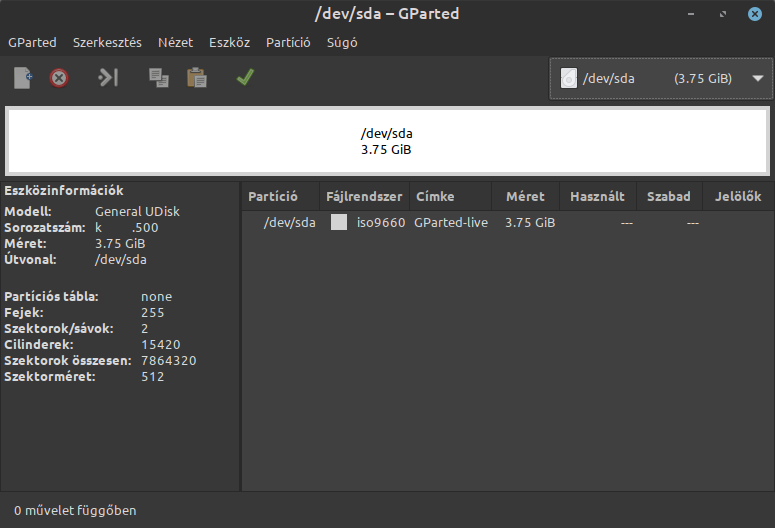Click the Szabad column header

(x=669, y=196)
